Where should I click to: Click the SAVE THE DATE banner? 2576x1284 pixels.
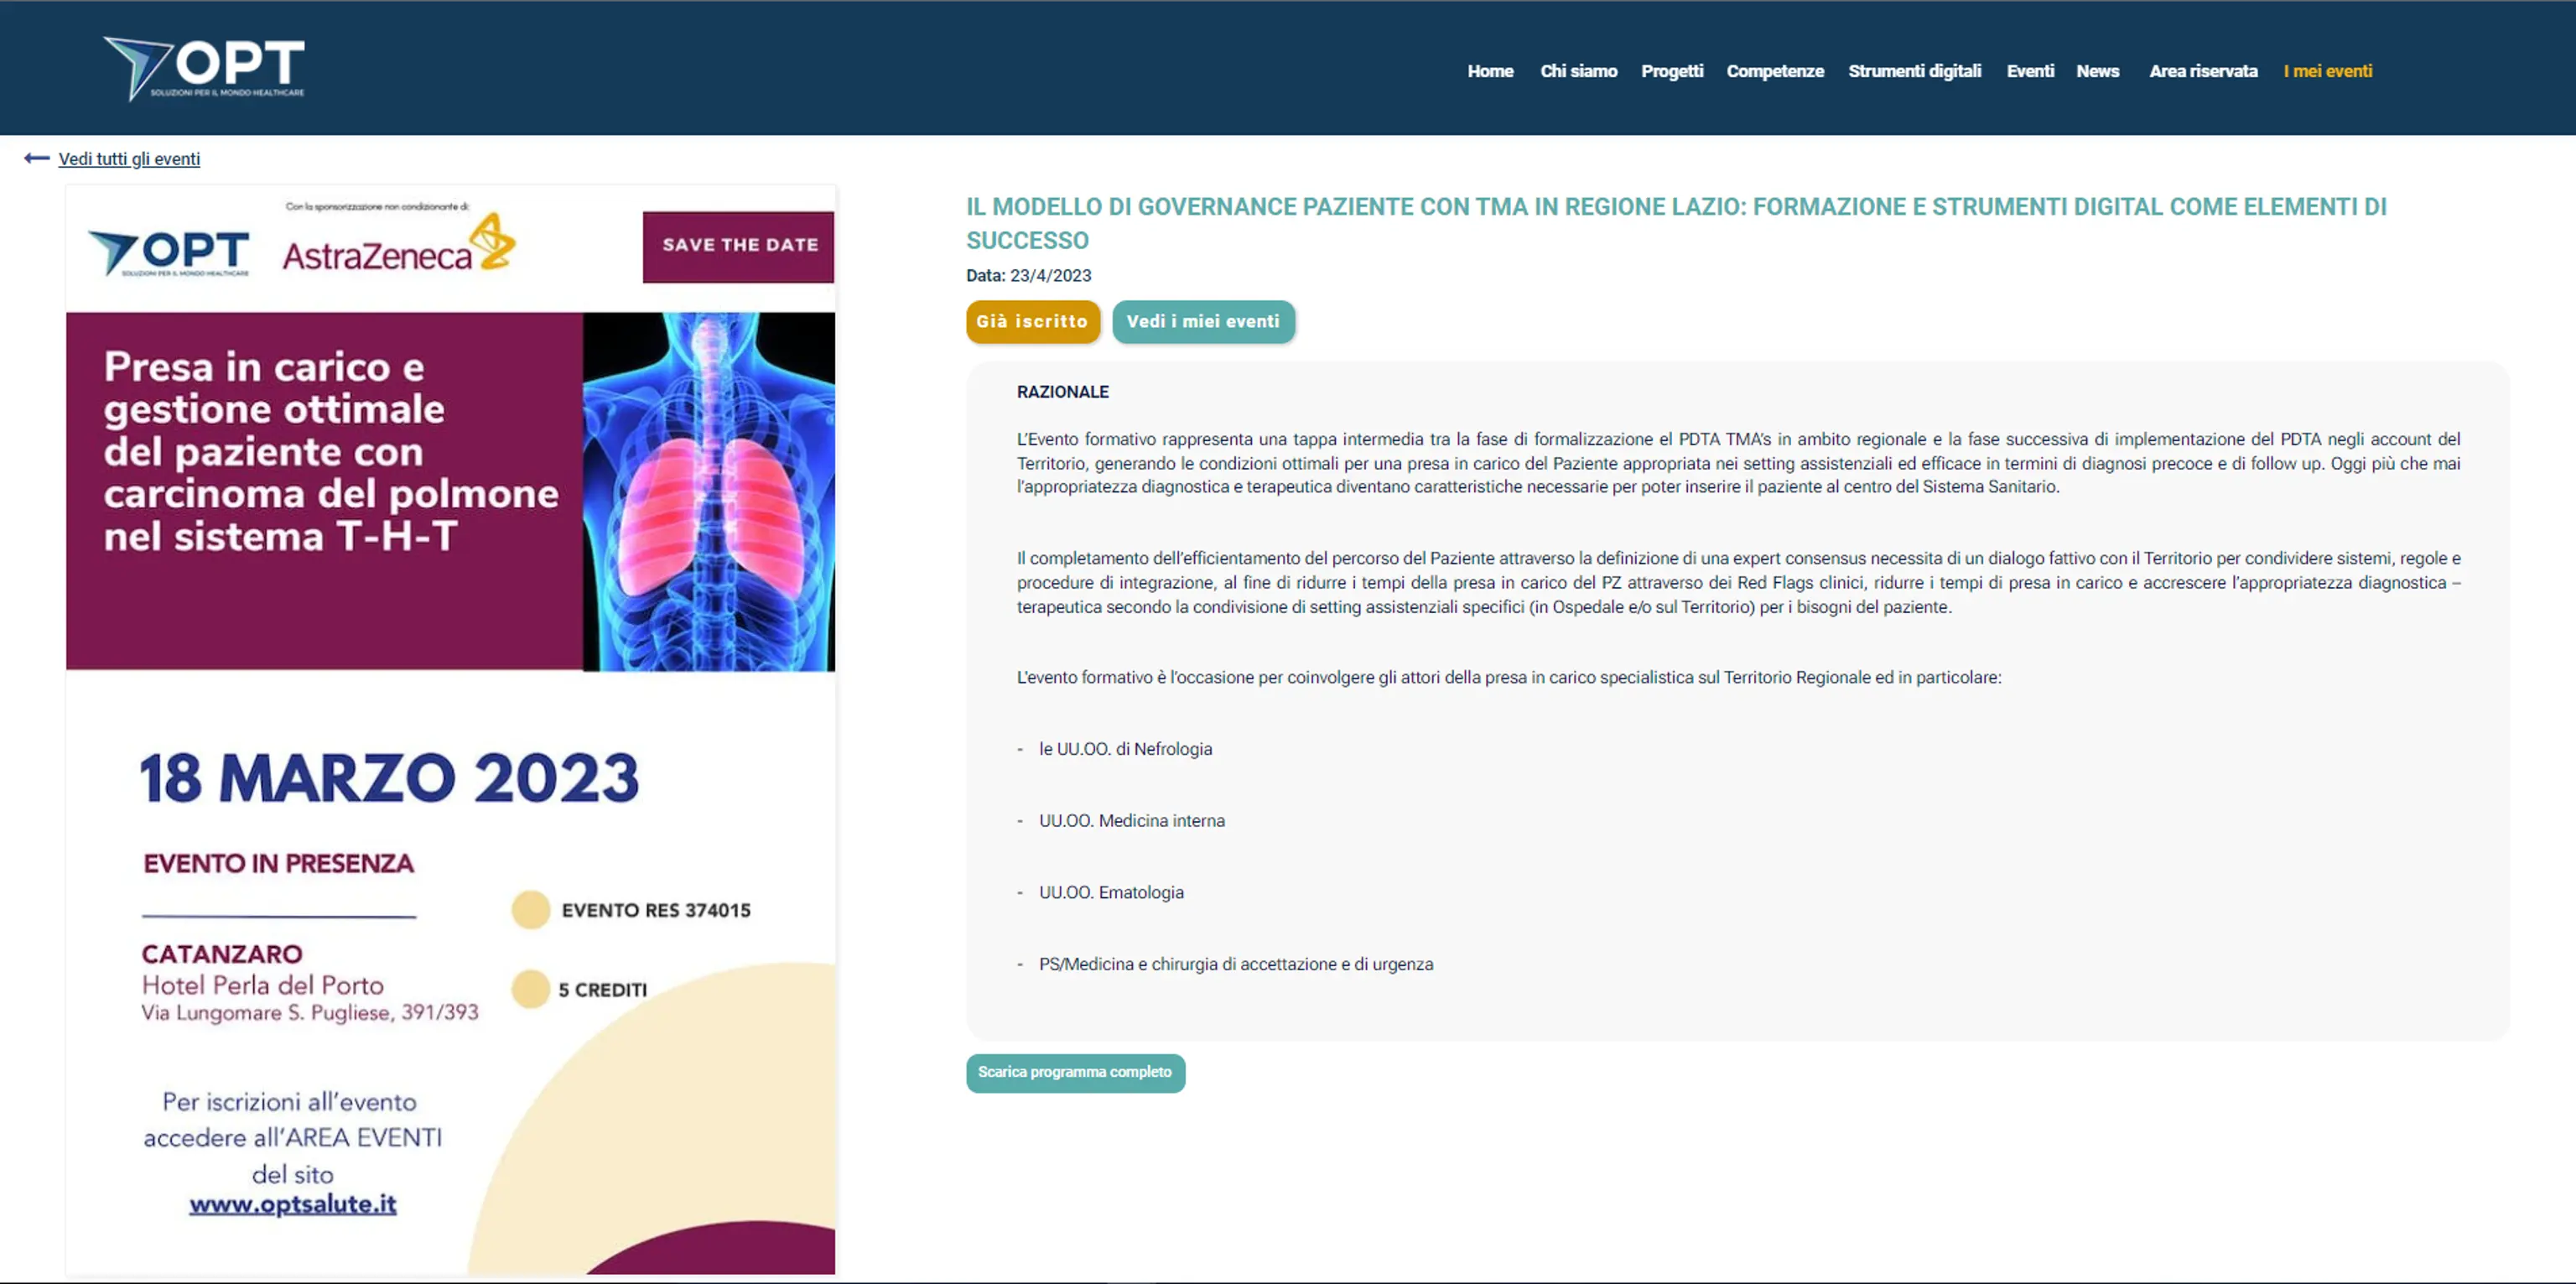[x=738, y=245]
